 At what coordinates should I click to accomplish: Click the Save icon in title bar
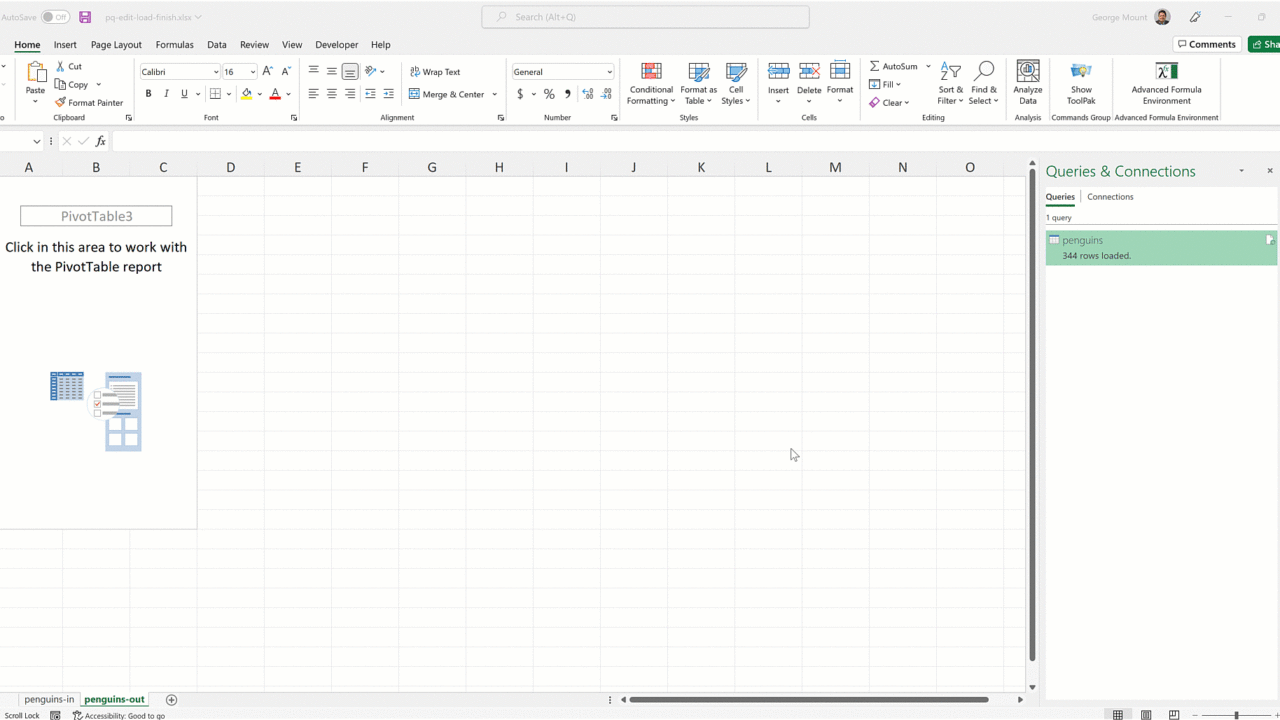(x=85, y=17)
